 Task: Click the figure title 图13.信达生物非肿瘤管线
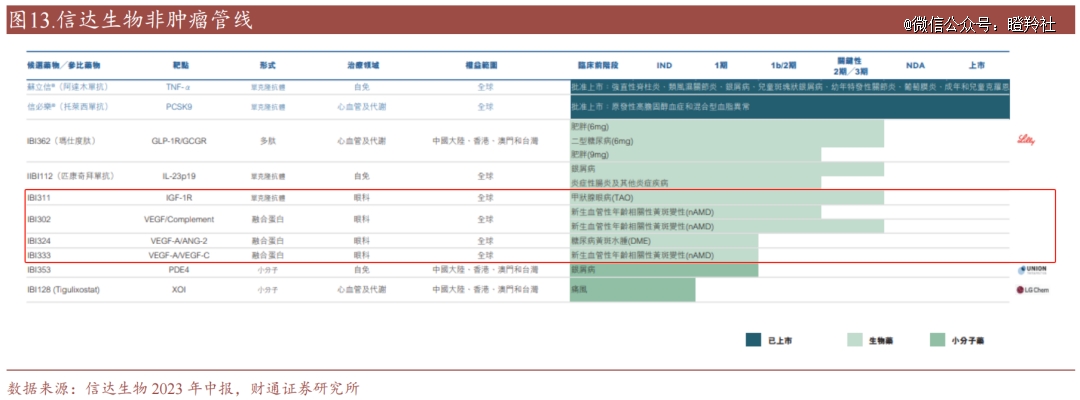pos(130,20)
